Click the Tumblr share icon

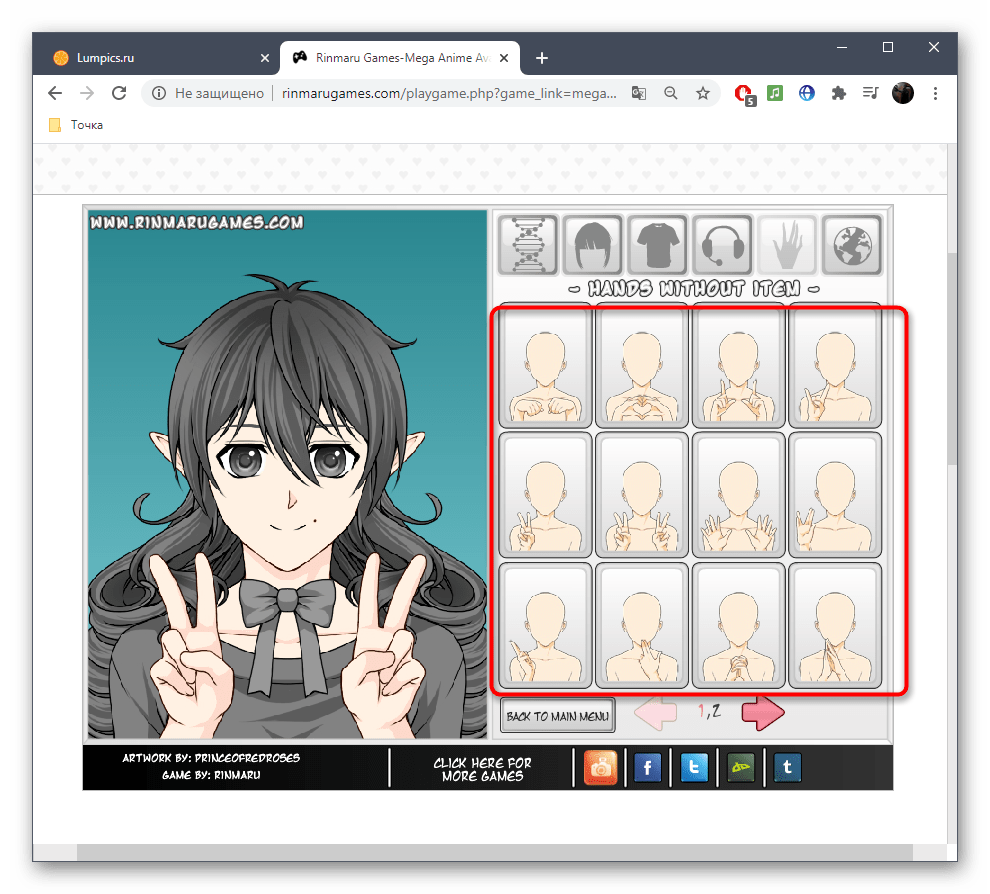(787, 768)
